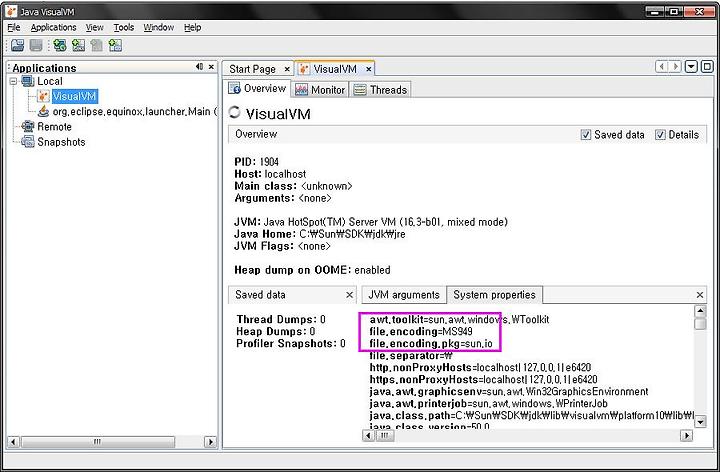Viewport: 720px width, 472px height.
Task: Close the VisualVM document tab
Action: 368,69
